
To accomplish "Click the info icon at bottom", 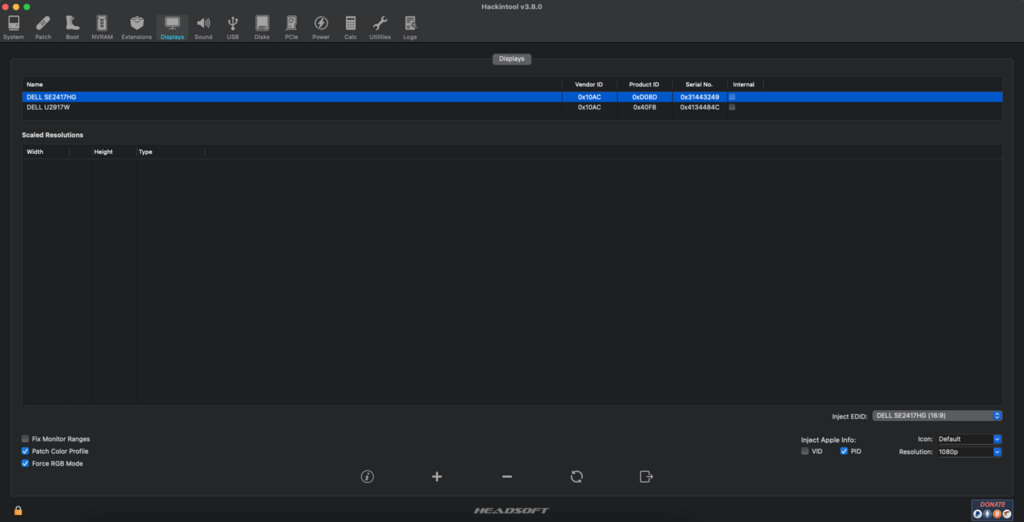I will (367, 477).
